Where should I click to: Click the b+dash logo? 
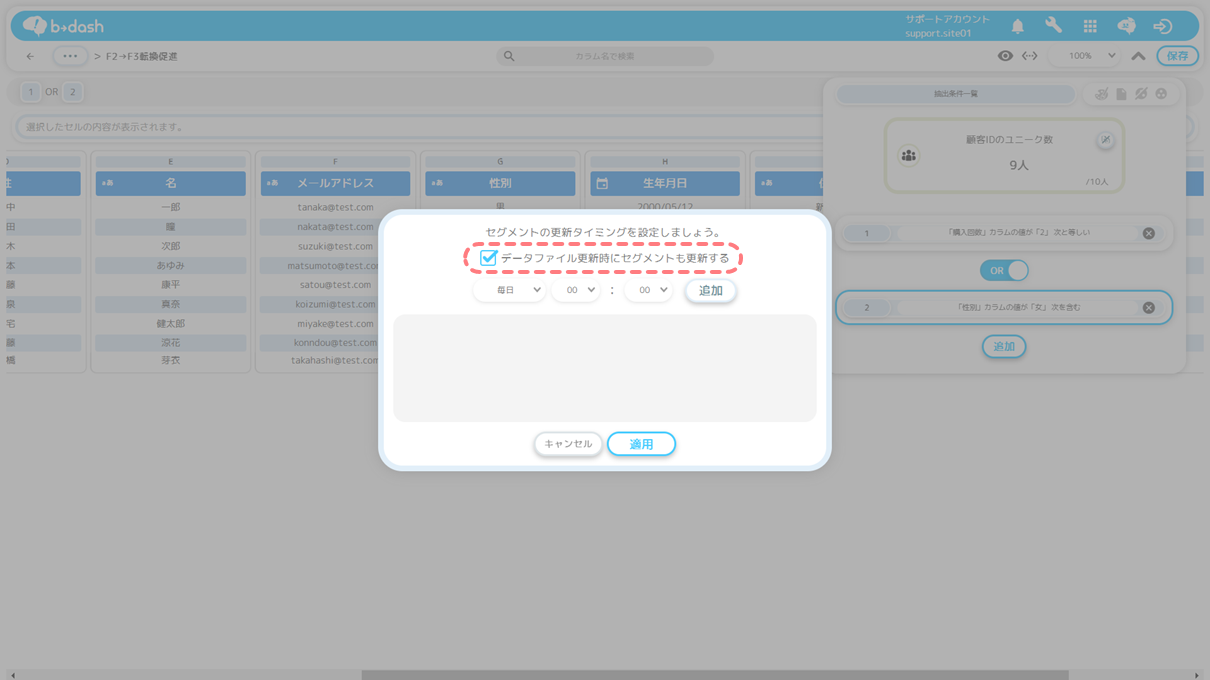tap(63, 26)
